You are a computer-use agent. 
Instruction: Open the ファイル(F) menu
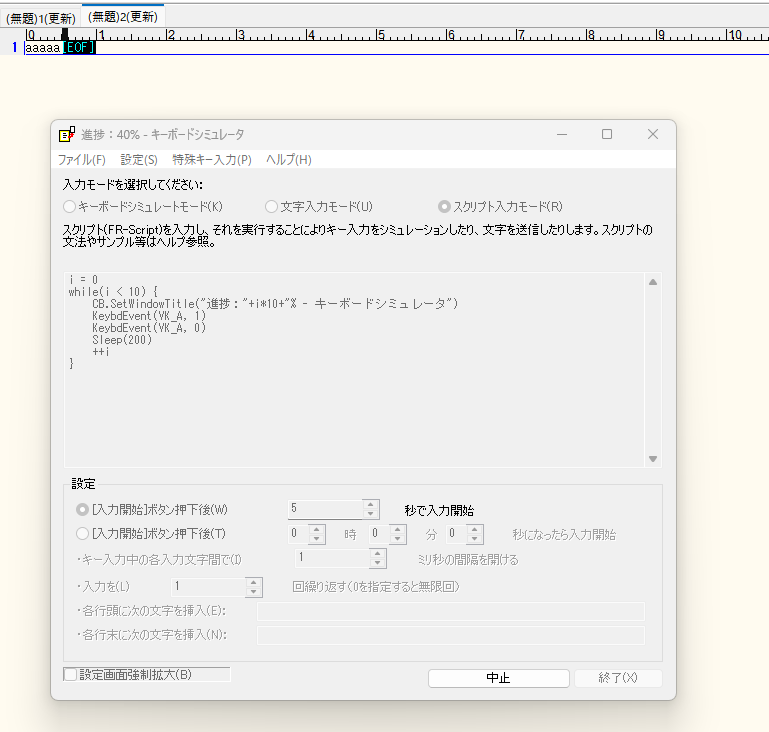pos(81,160)
